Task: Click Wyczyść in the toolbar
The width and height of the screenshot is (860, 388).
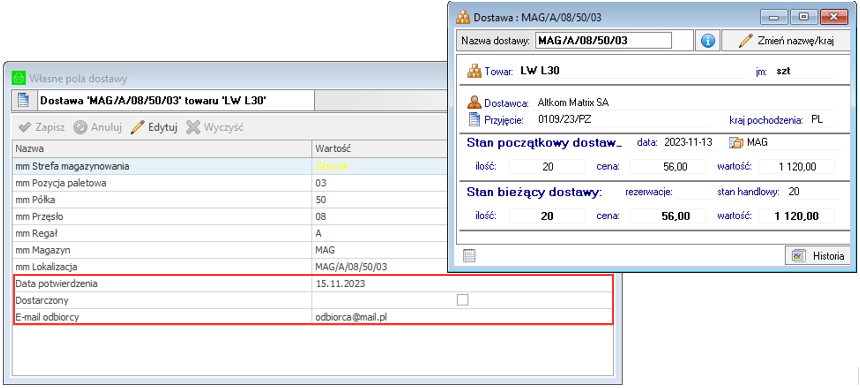Action: pos(214,127)
